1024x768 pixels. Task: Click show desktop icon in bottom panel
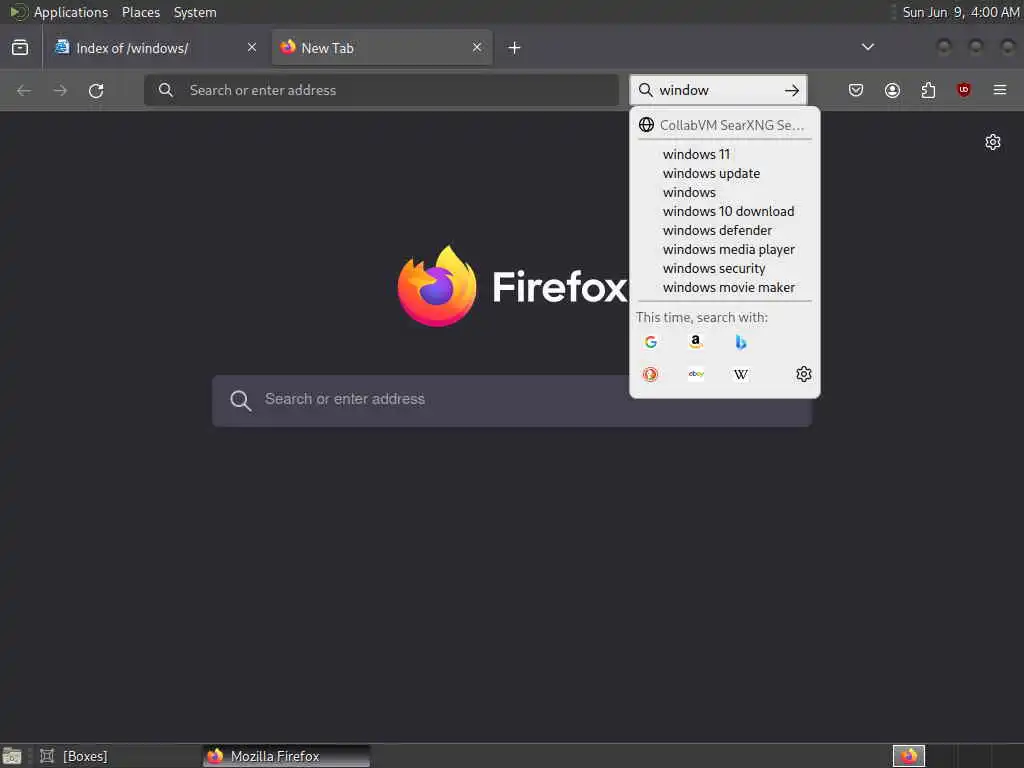click(12, 756)
